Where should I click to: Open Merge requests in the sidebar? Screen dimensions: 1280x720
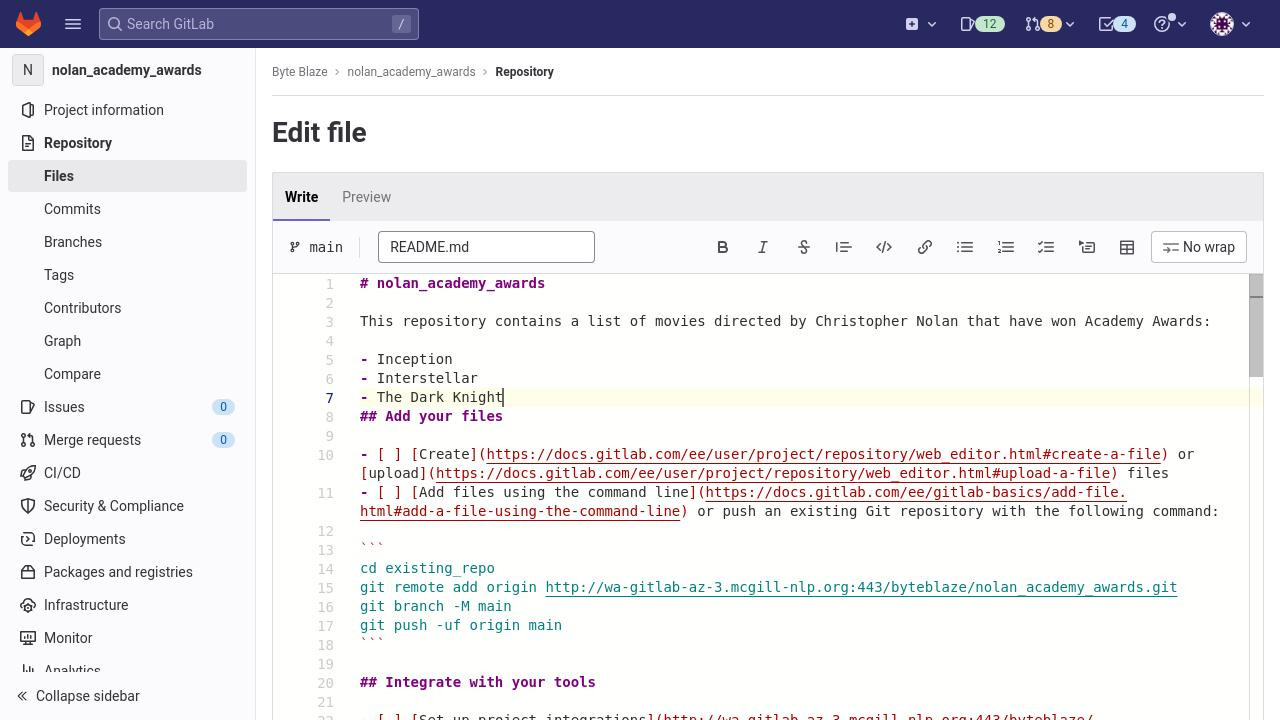[x=127, y=440]
